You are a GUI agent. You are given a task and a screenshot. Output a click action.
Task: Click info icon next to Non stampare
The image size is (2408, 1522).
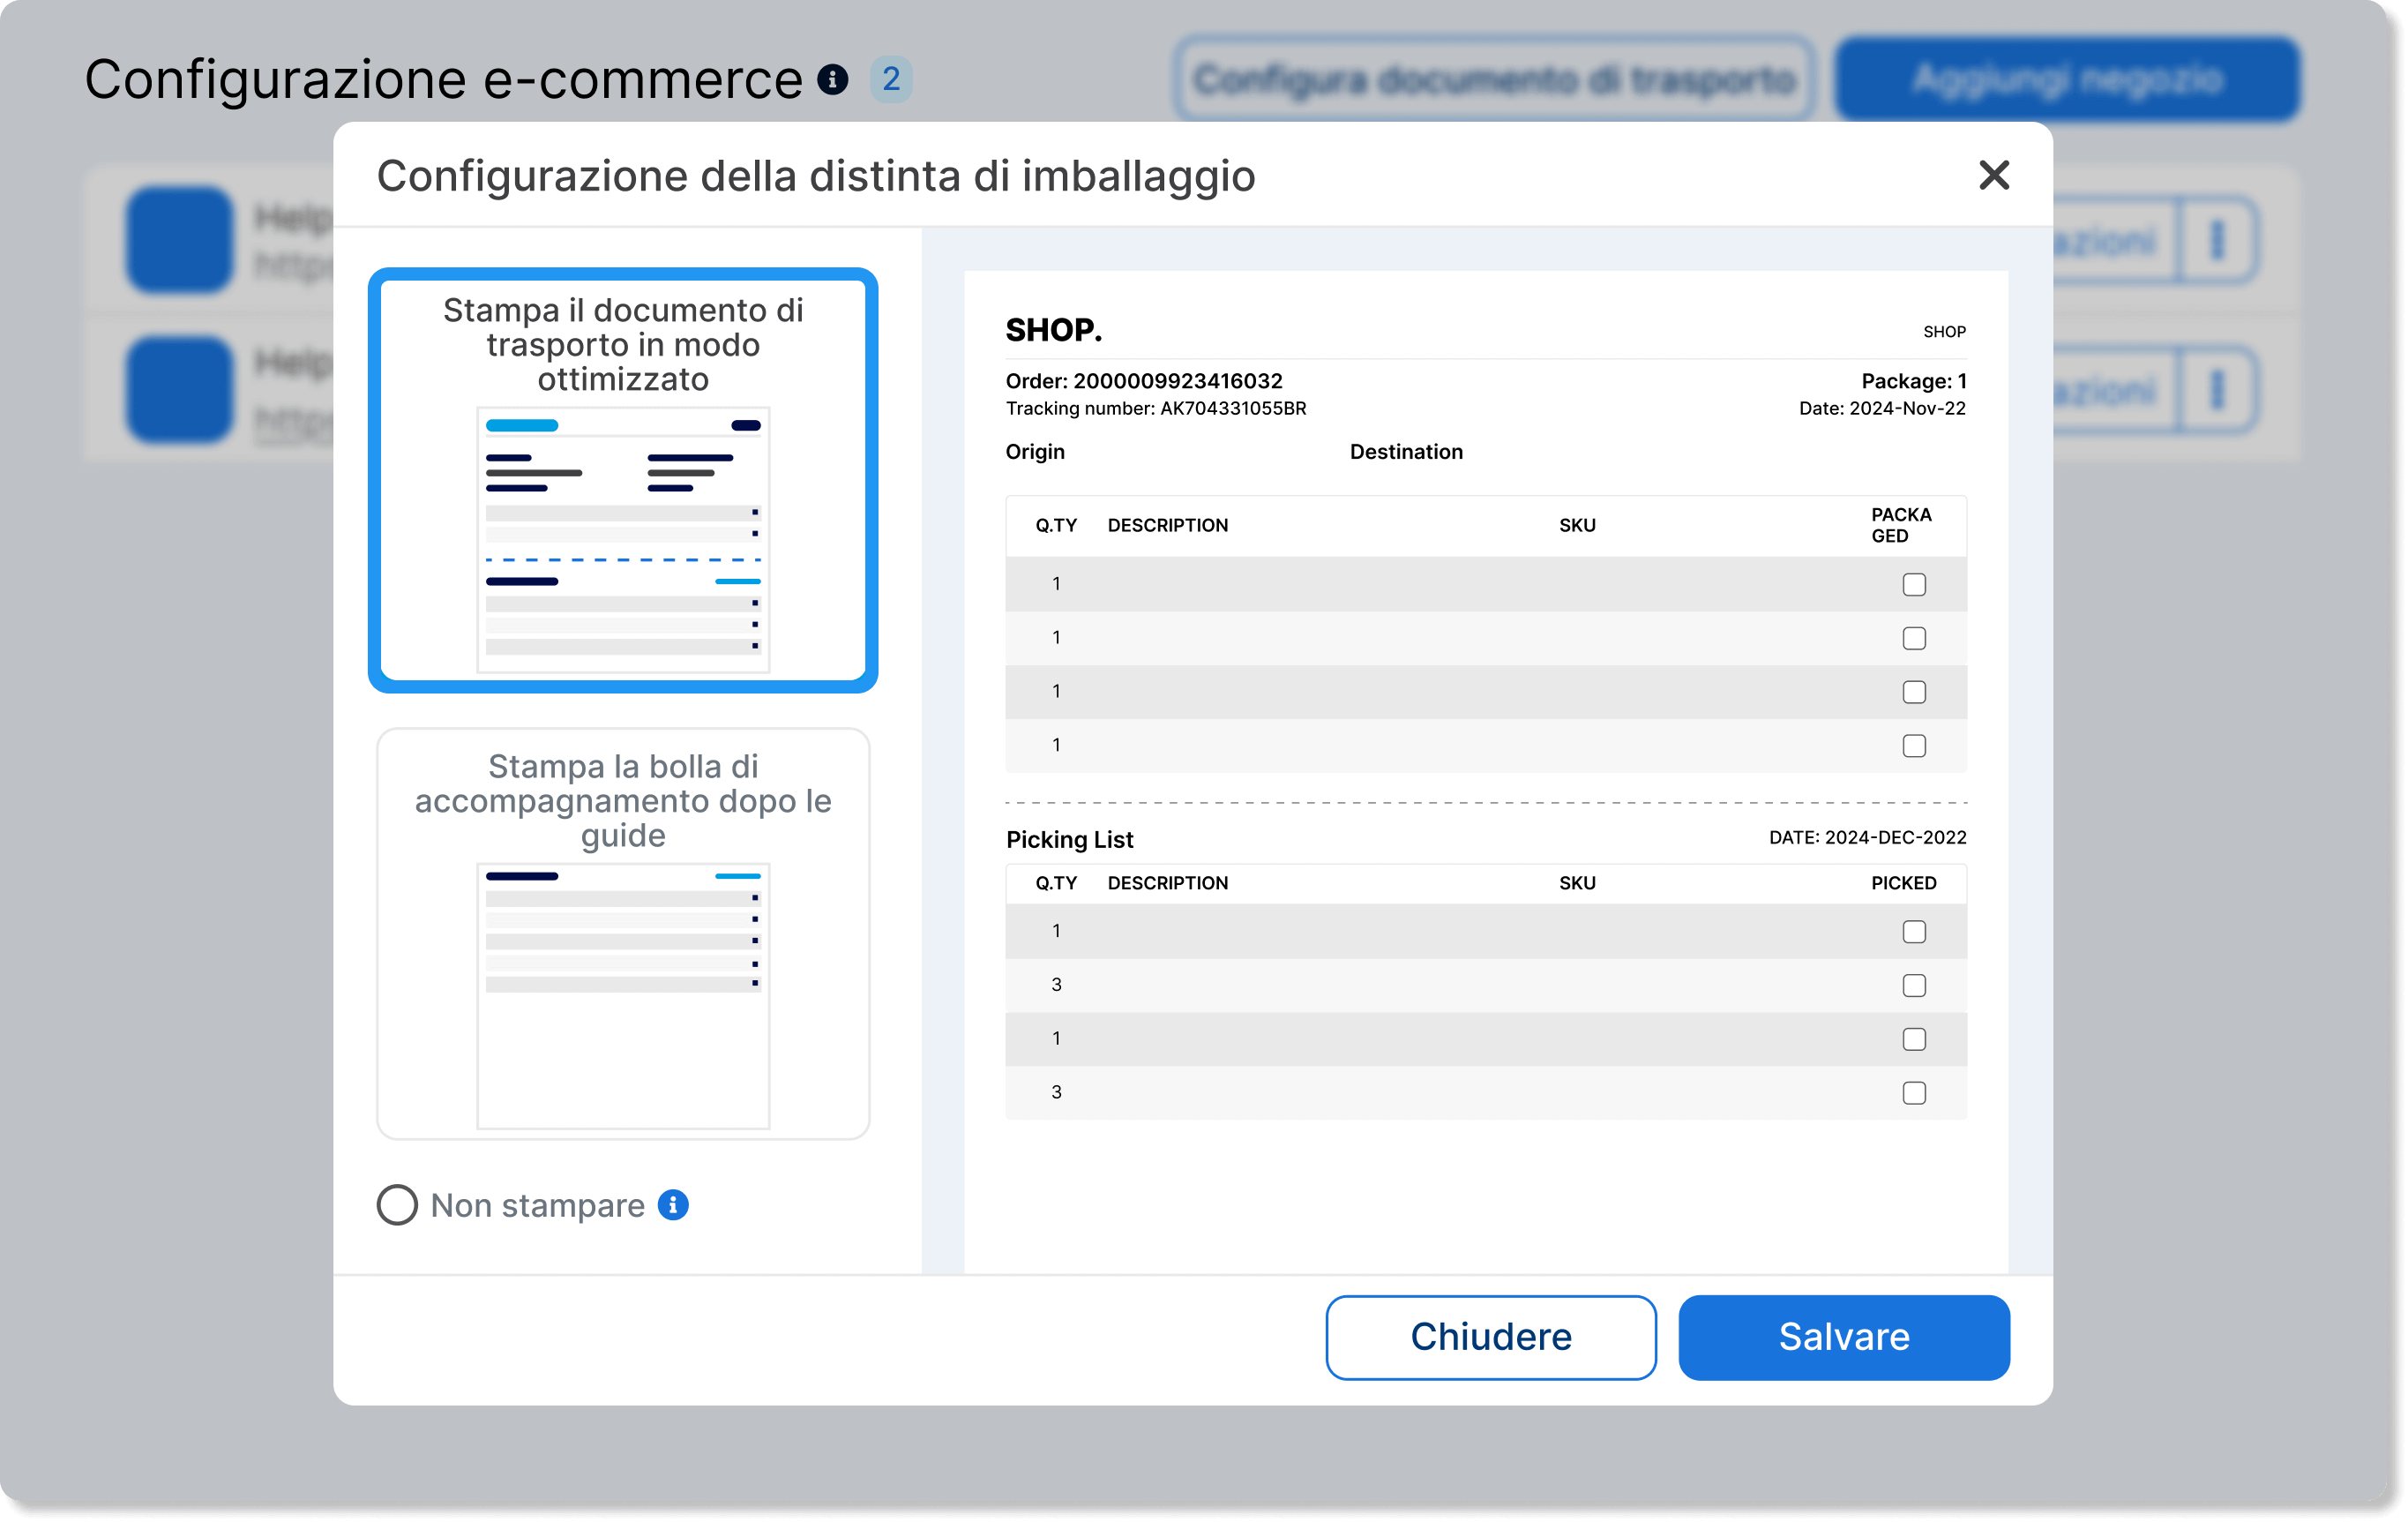click(x=673, y=1205)
